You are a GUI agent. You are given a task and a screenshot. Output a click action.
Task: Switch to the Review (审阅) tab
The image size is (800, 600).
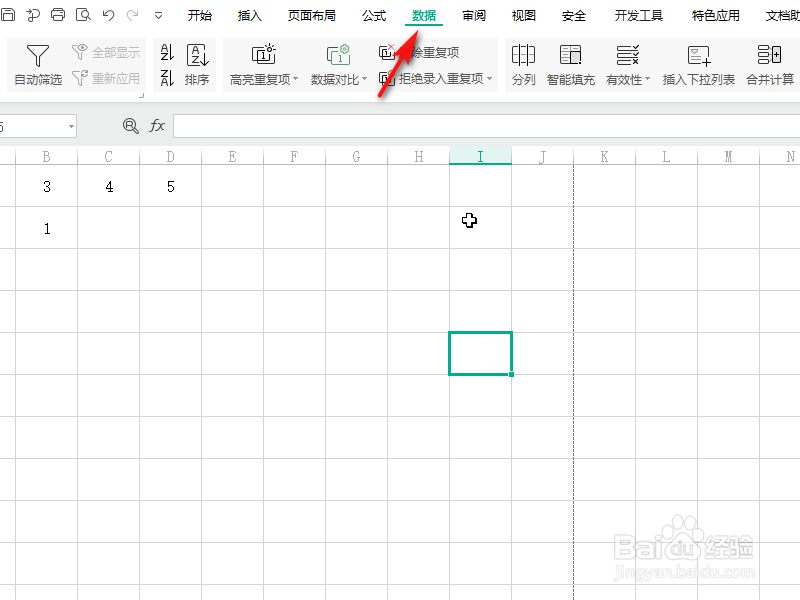[x=473, y=15]
